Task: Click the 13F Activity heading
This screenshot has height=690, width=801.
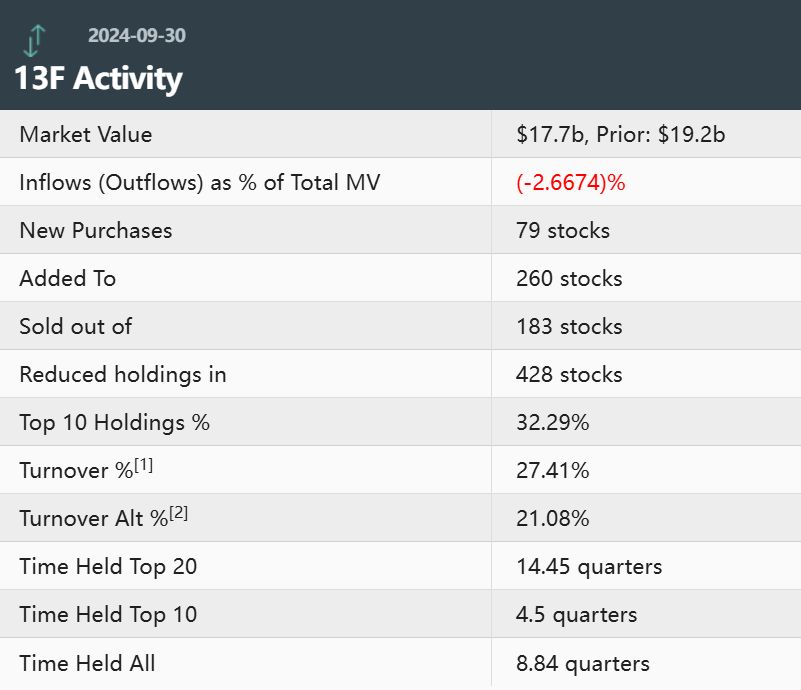Action: pos(98,78)
